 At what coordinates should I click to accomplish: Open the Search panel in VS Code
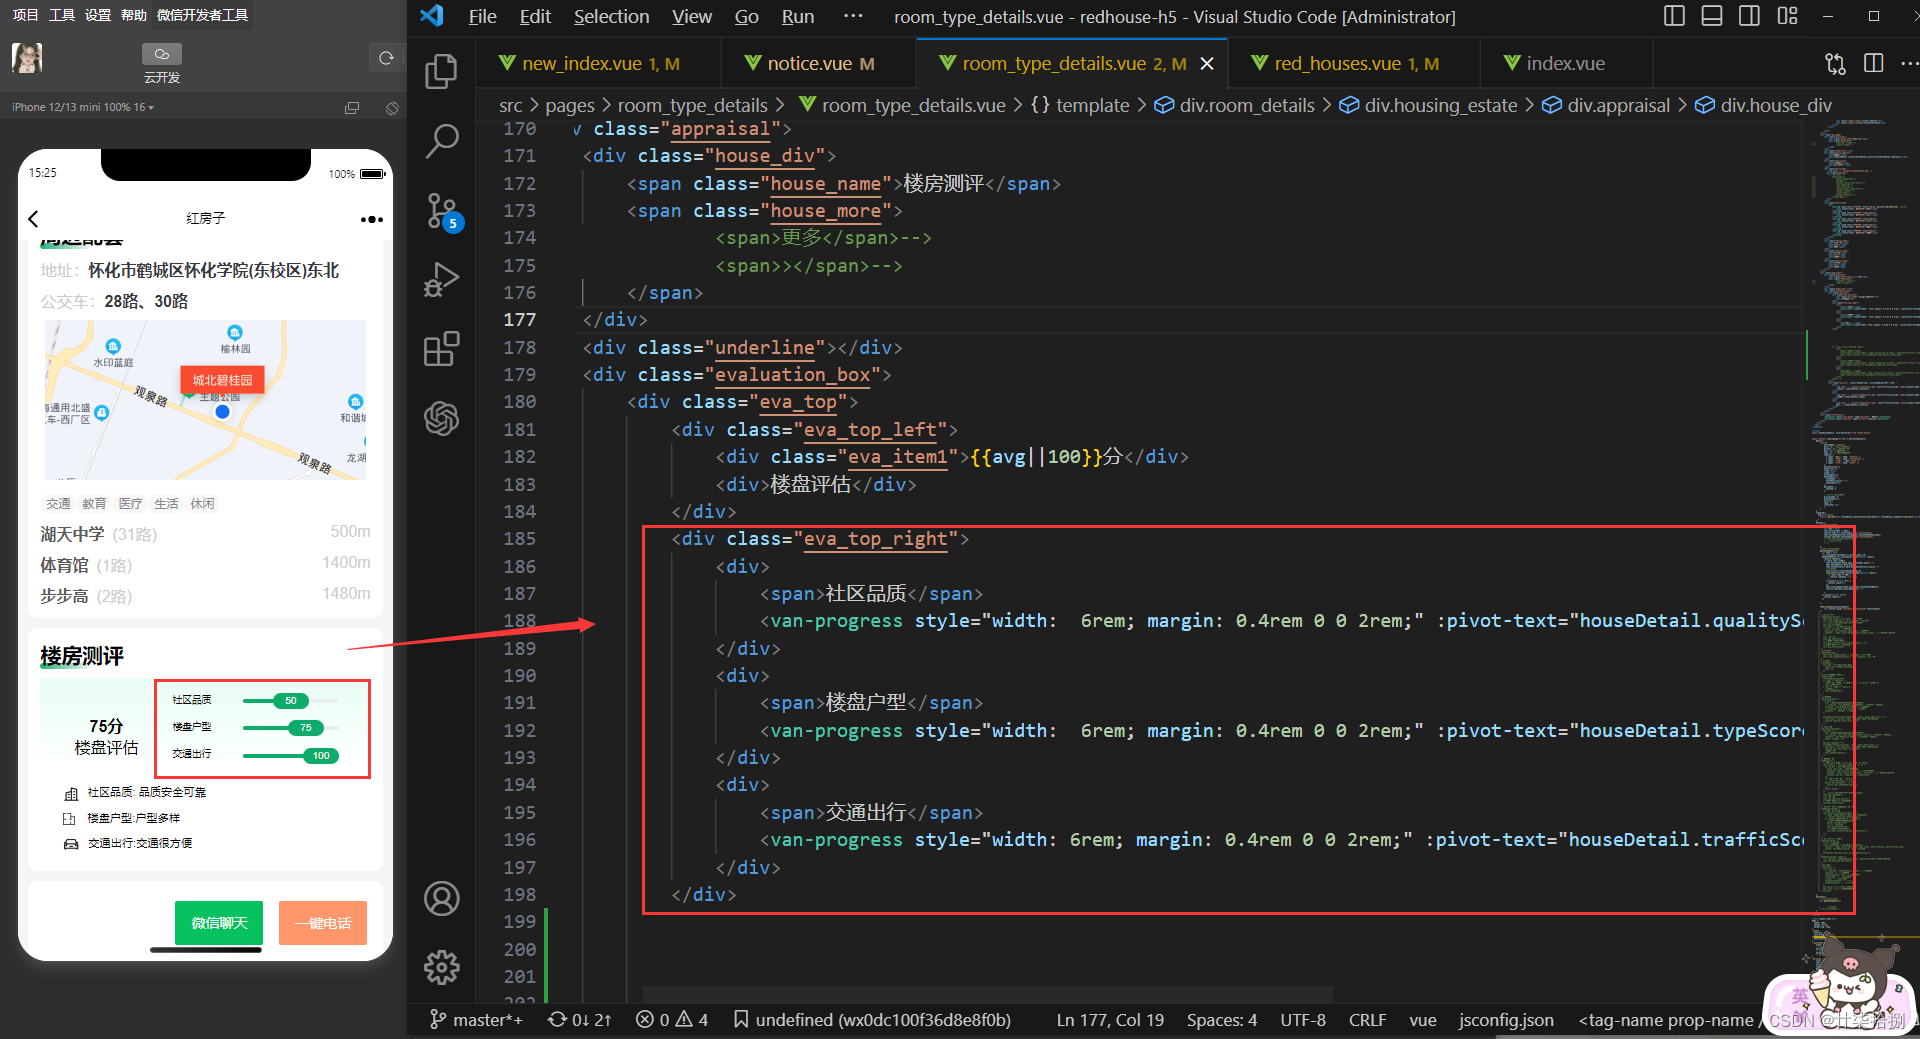point(441,141)
